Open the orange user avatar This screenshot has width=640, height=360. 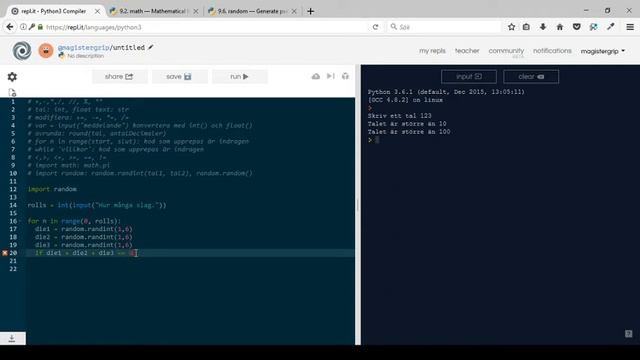(46, 51)
